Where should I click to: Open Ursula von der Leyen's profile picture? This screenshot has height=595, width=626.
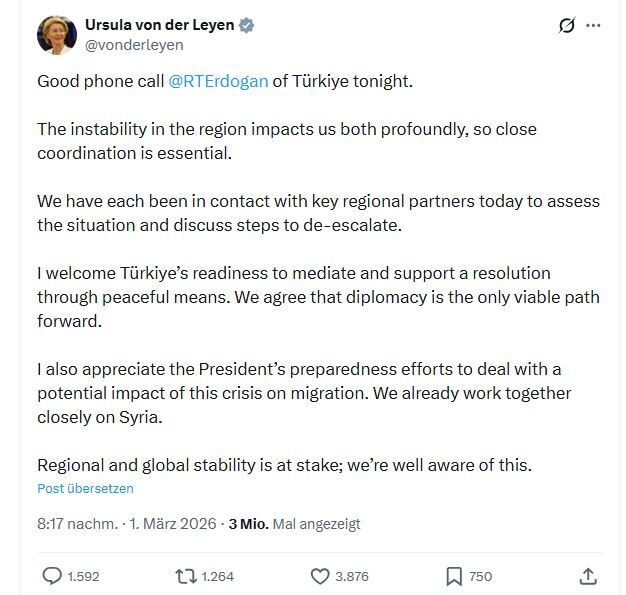click(x=57, y=35)
